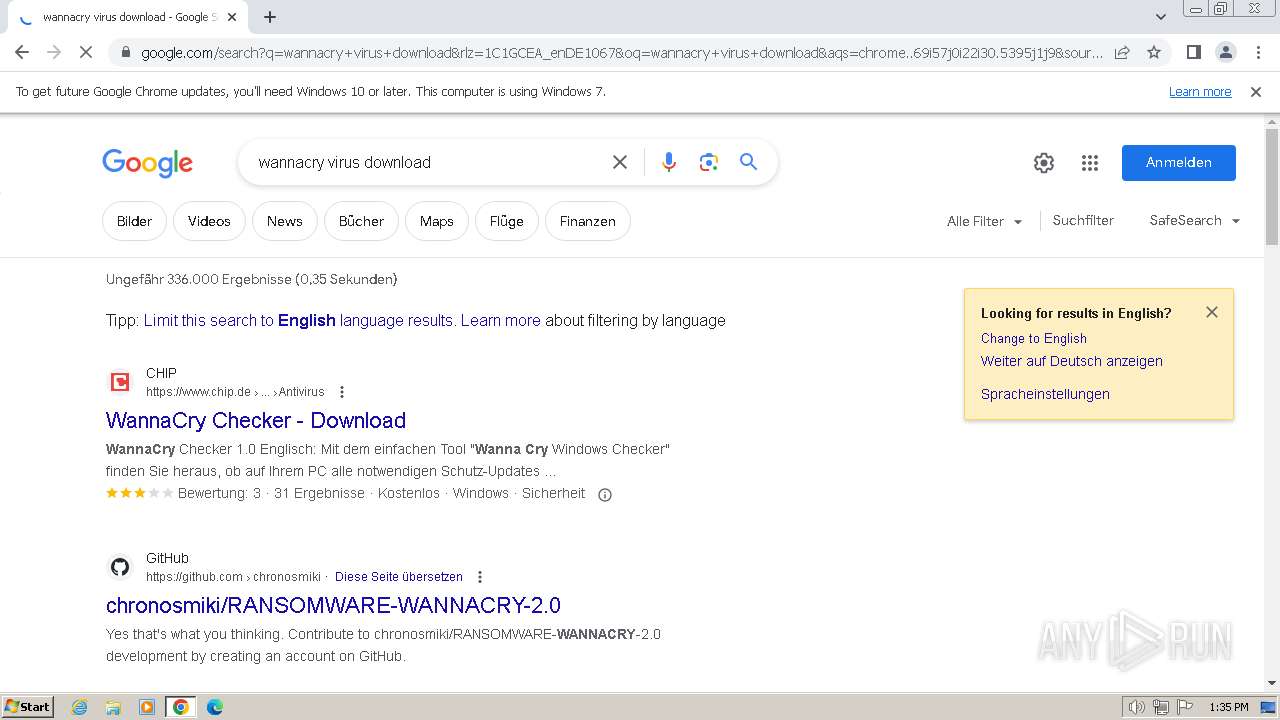Screen dimensions: 1280x720
Task: Click Weiter auf Deutsch anzeigen link
Action: coord(1072,361)
